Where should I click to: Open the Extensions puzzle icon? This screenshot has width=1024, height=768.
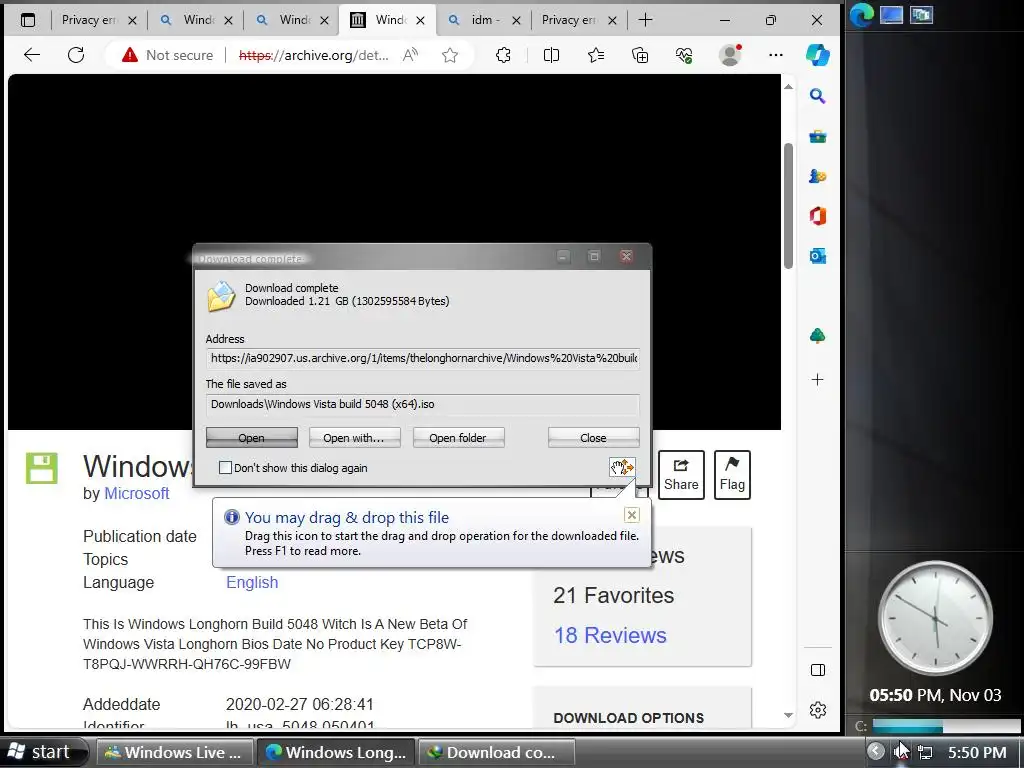click(503, 56)
